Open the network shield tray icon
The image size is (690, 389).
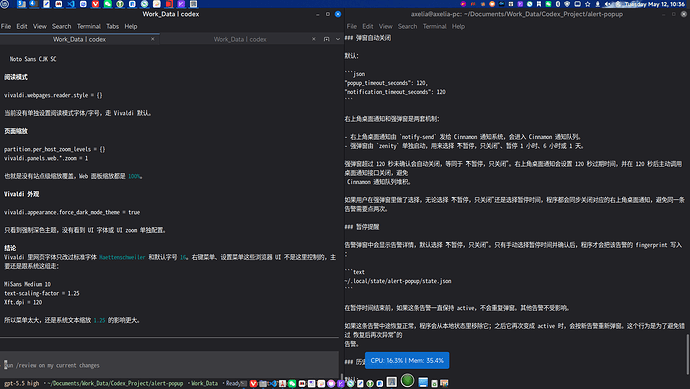[567, 4]
